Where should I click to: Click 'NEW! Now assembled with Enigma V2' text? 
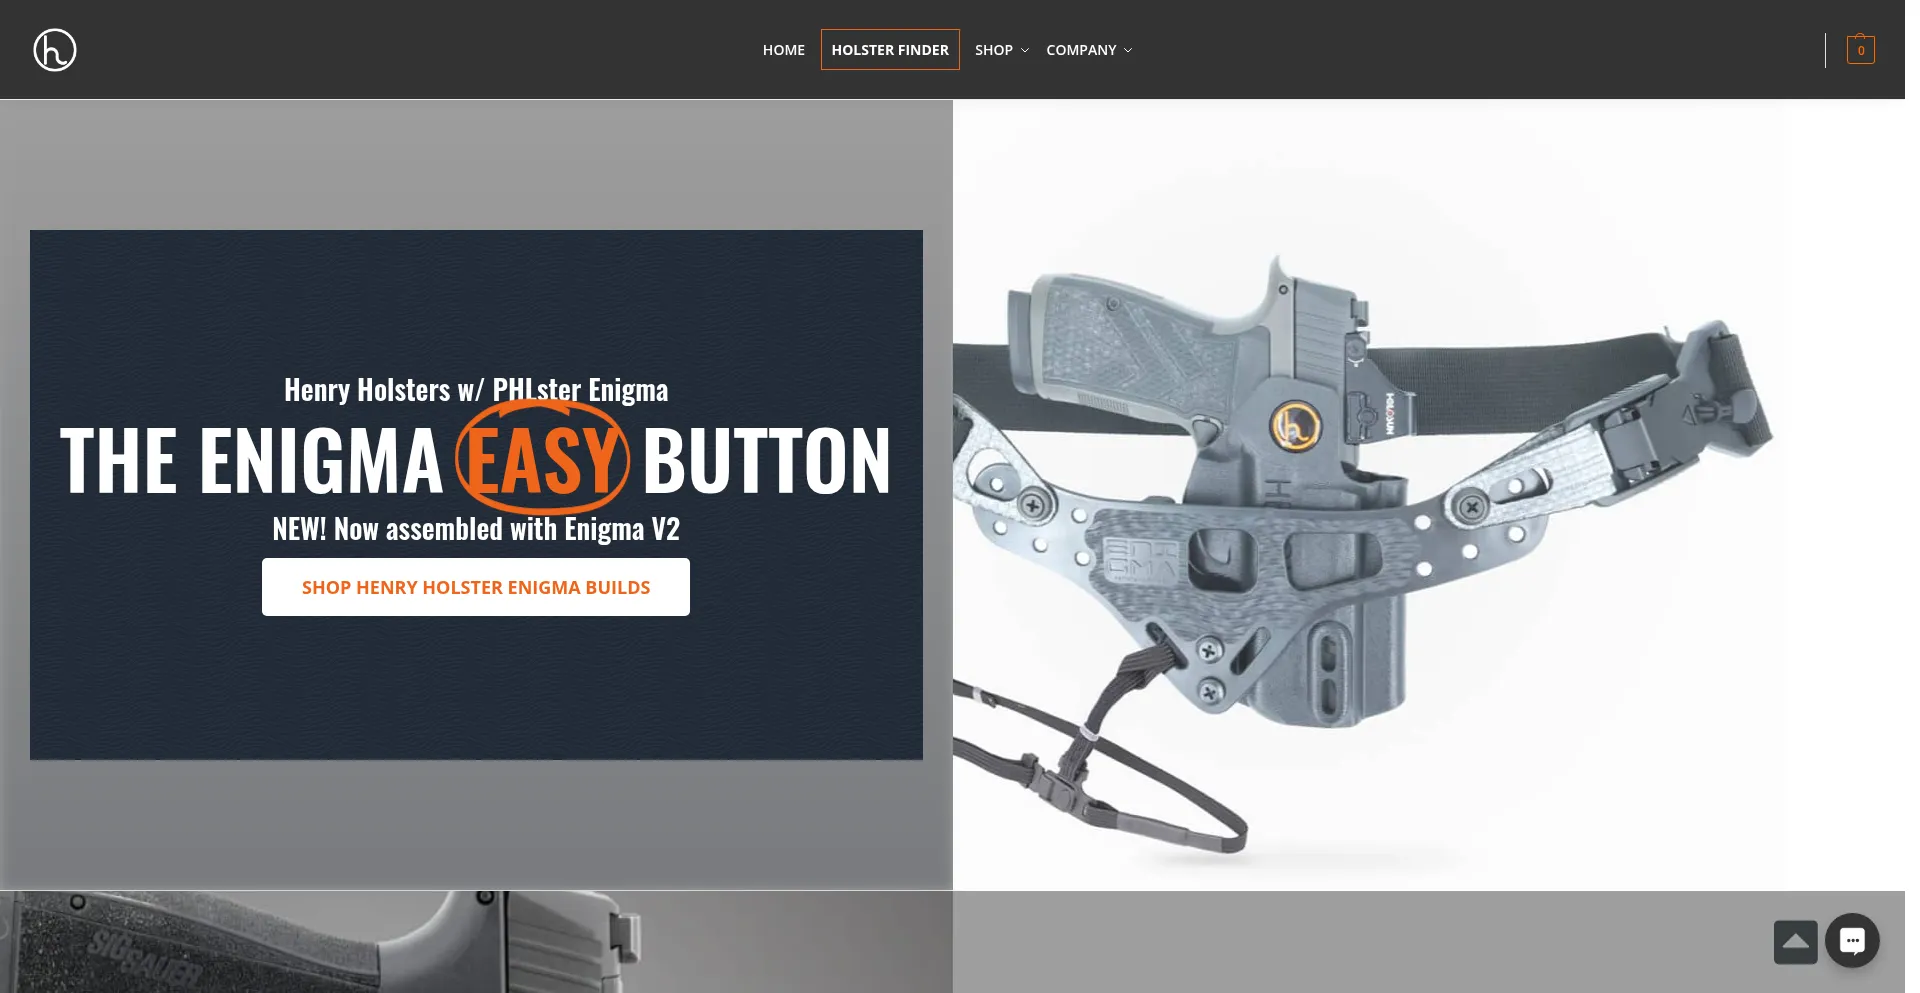coord(476,529)
